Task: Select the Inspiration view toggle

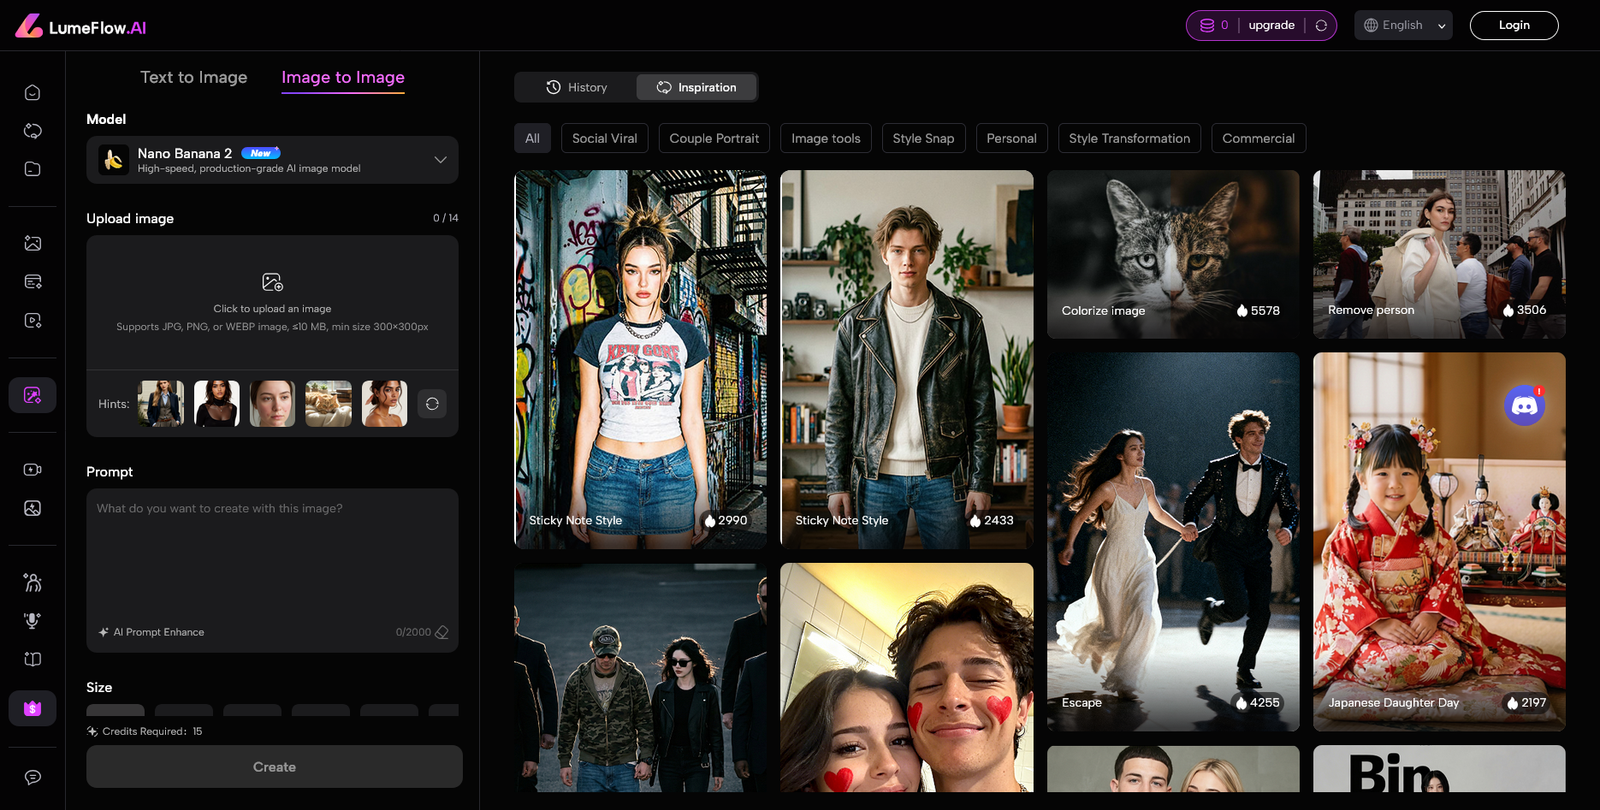Action: (x=696, y=88)
